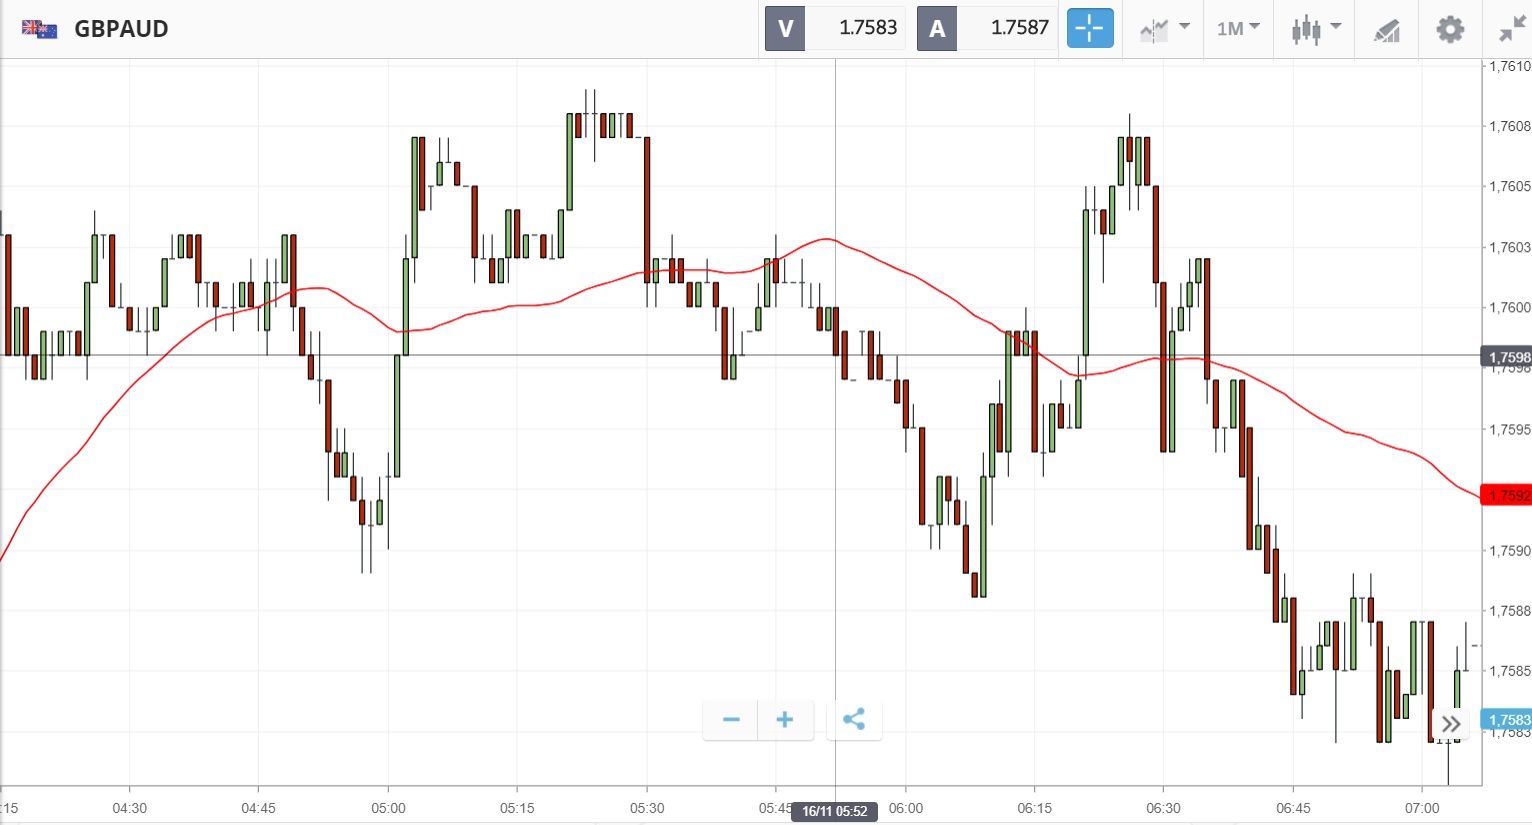Click the 1.7583 sell price value
The height and width of the screenshot is (825, 1532).
pos(867,28)
